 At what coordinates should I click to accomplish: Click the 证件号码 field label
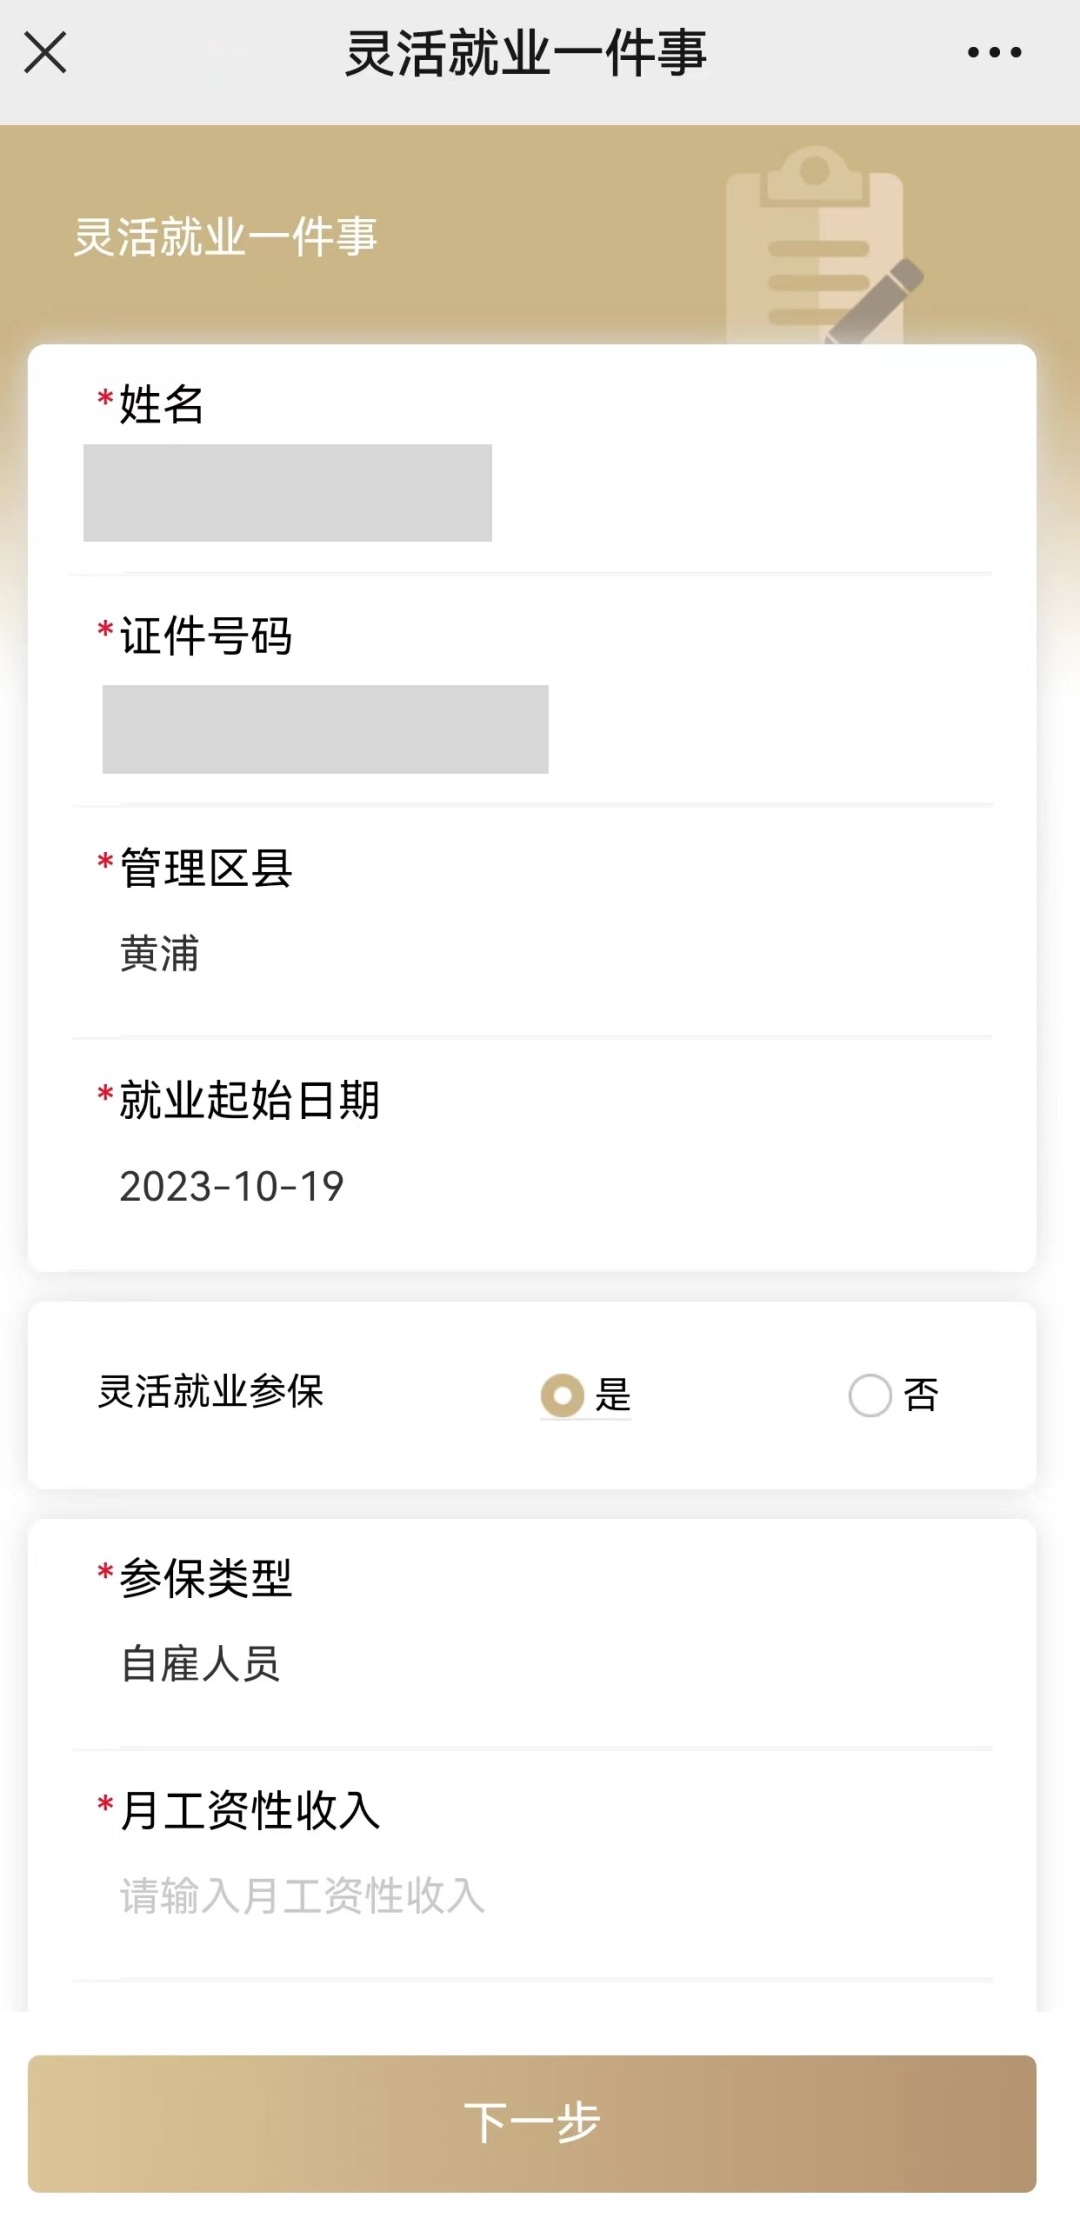click(205, 636)
